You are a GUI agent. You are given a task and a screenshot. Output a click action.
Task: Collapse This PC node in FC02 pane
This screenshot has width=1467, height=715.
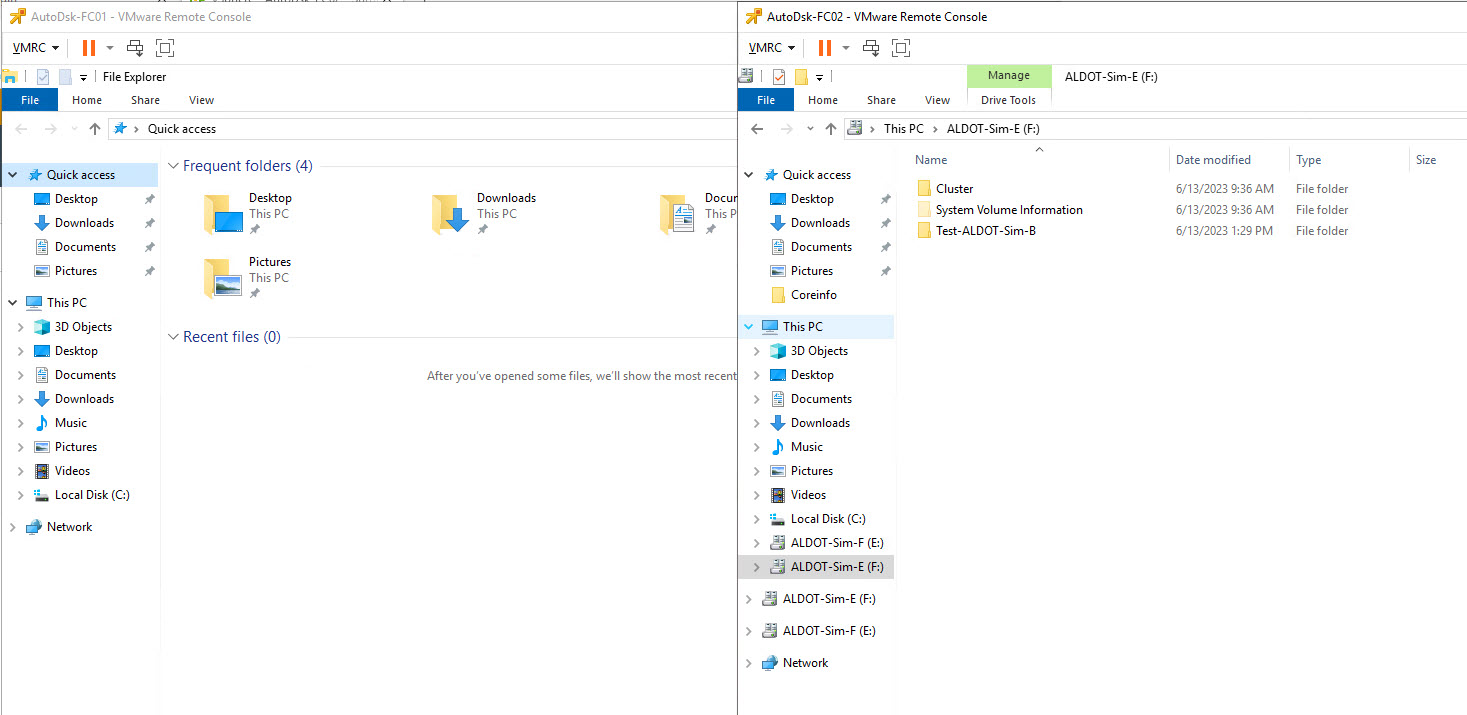click(x=748, y=327)
